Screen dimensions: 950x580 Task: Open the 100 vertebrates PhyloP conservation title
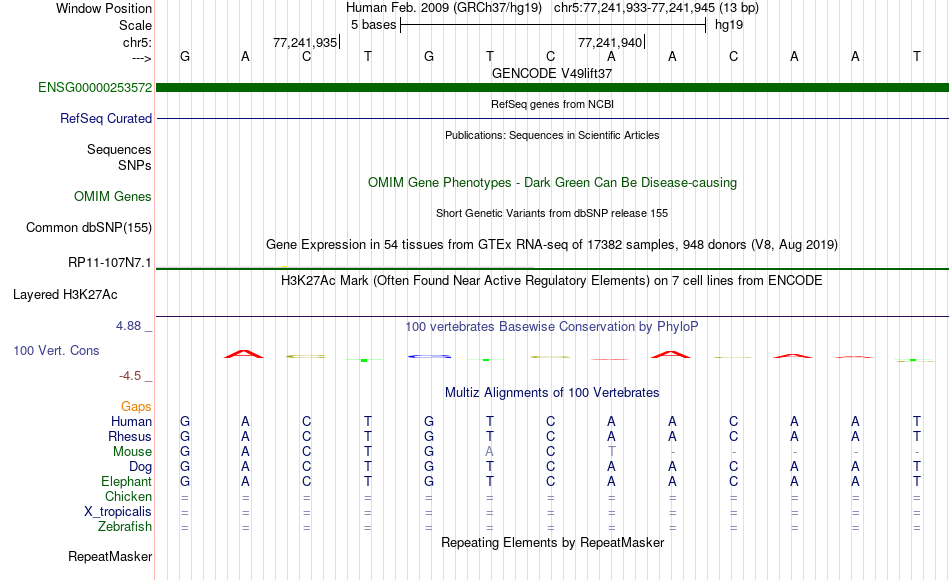pyautogui.click(x=552, y=327)
